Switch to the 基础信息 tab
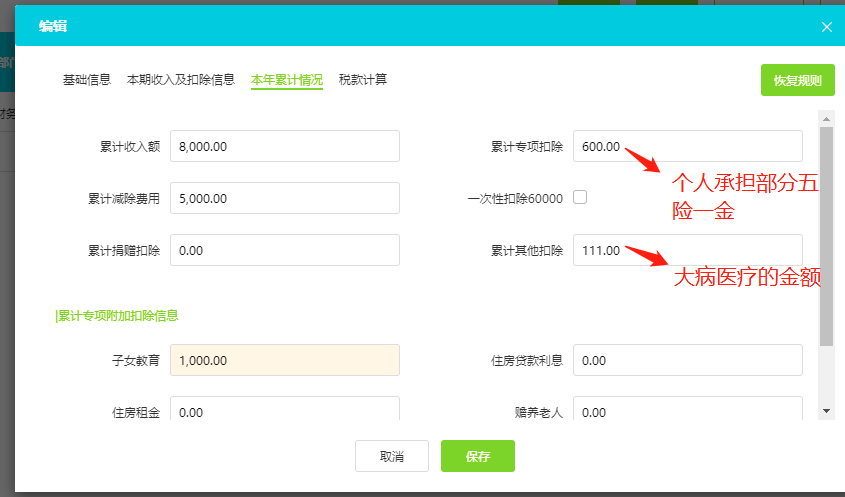The width and height of the screenshot is (845, 497). point(87,80)
